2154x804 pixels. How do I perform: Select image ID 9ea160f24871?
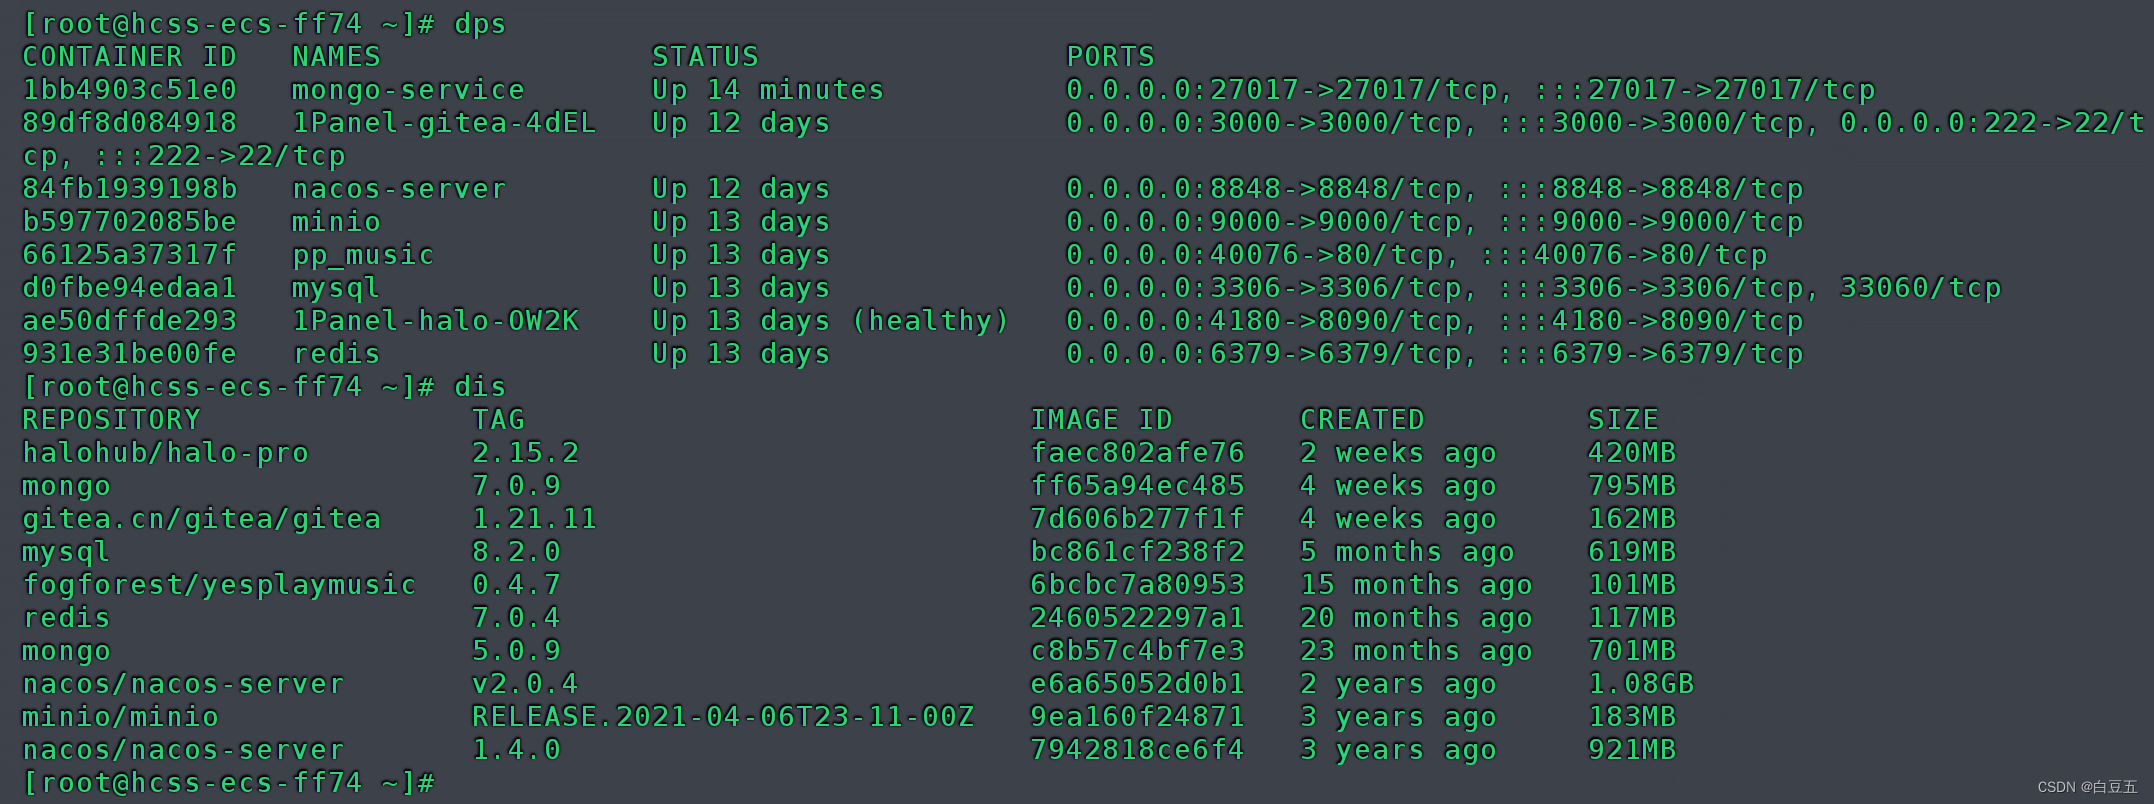1138,717
